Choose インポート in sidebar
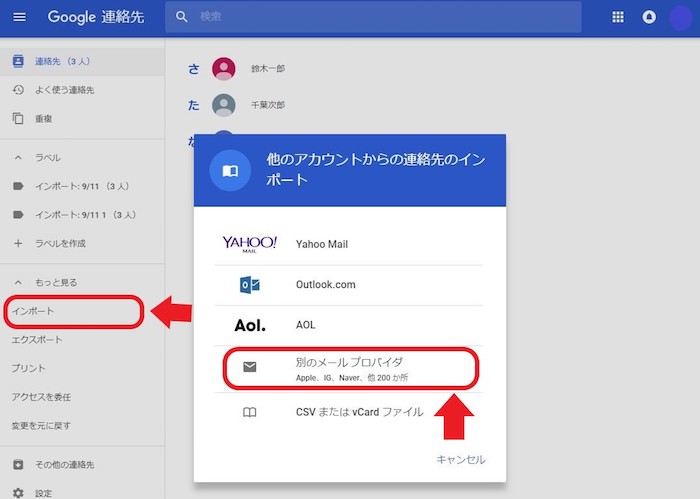Screen dimensions: 700x499 click(x=33, y=311)
